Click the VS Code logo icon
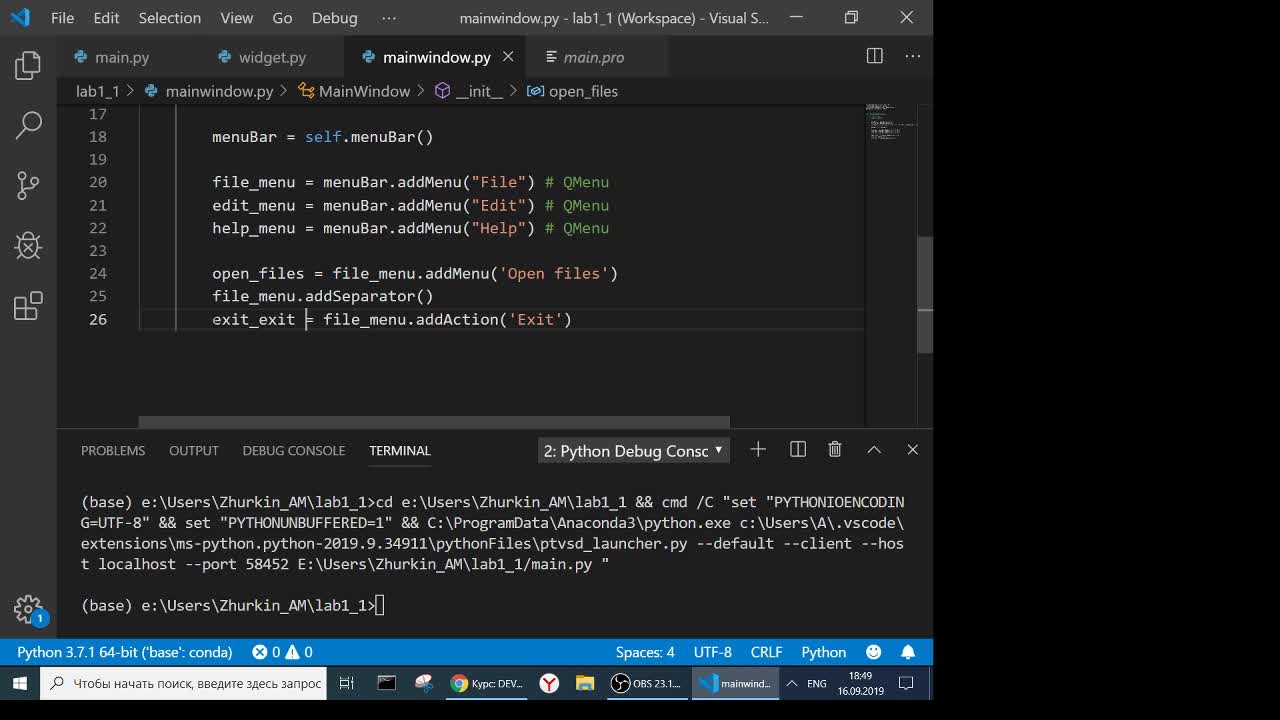 (20, 18)
